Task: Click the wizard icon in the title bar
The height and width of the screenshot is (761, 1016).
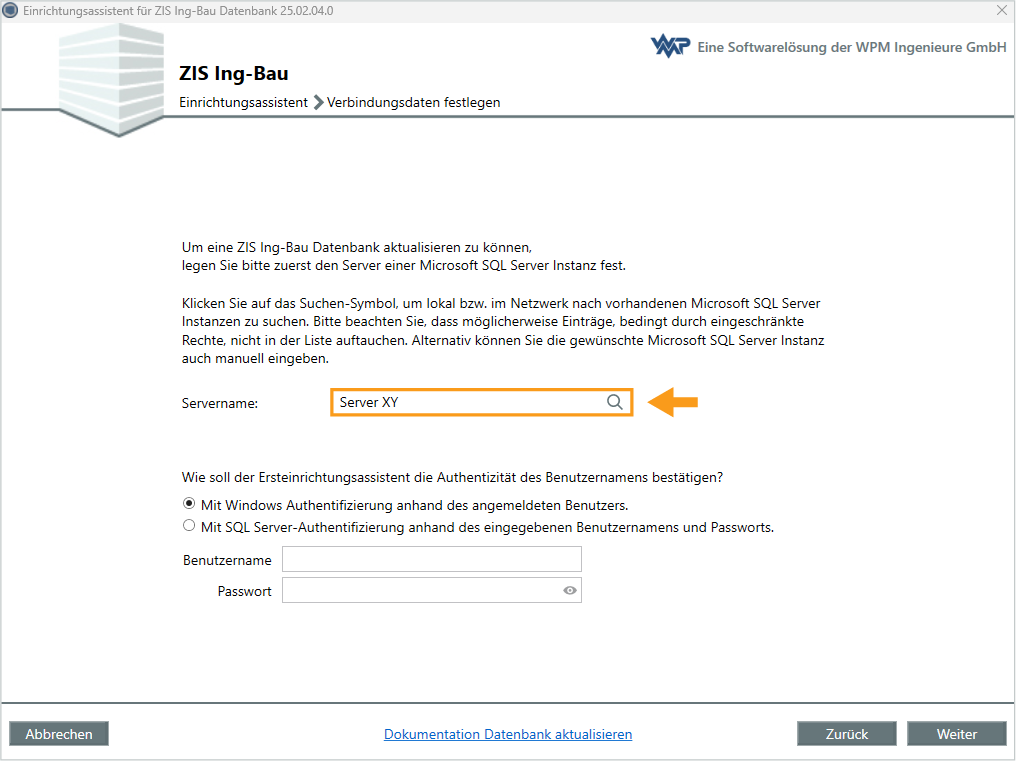Action: click(11, 10)
